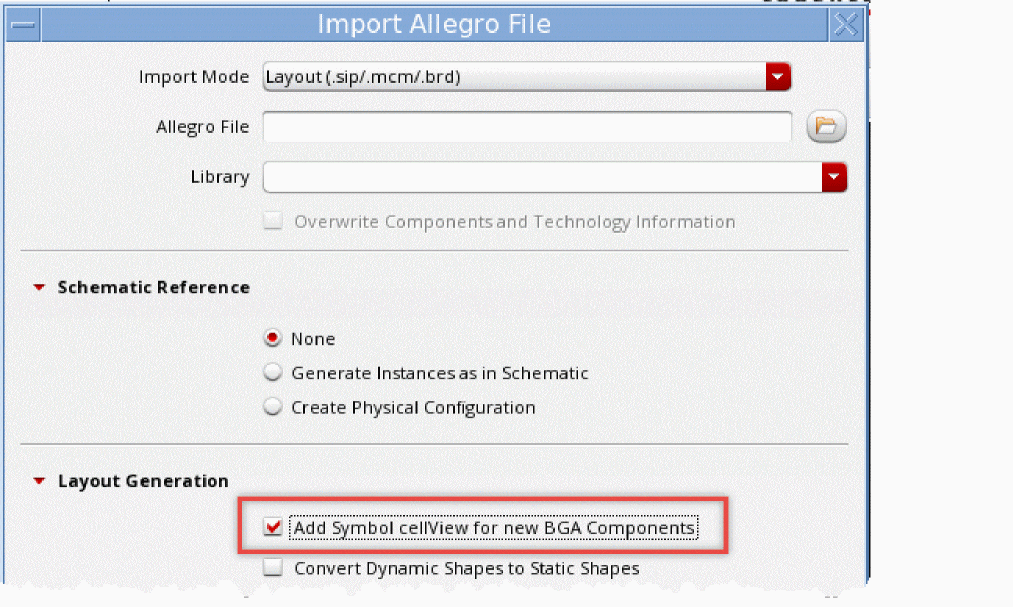
Task: Toggle Overwrite Components and Technology Information checkbox
Action: pos(272,222)
